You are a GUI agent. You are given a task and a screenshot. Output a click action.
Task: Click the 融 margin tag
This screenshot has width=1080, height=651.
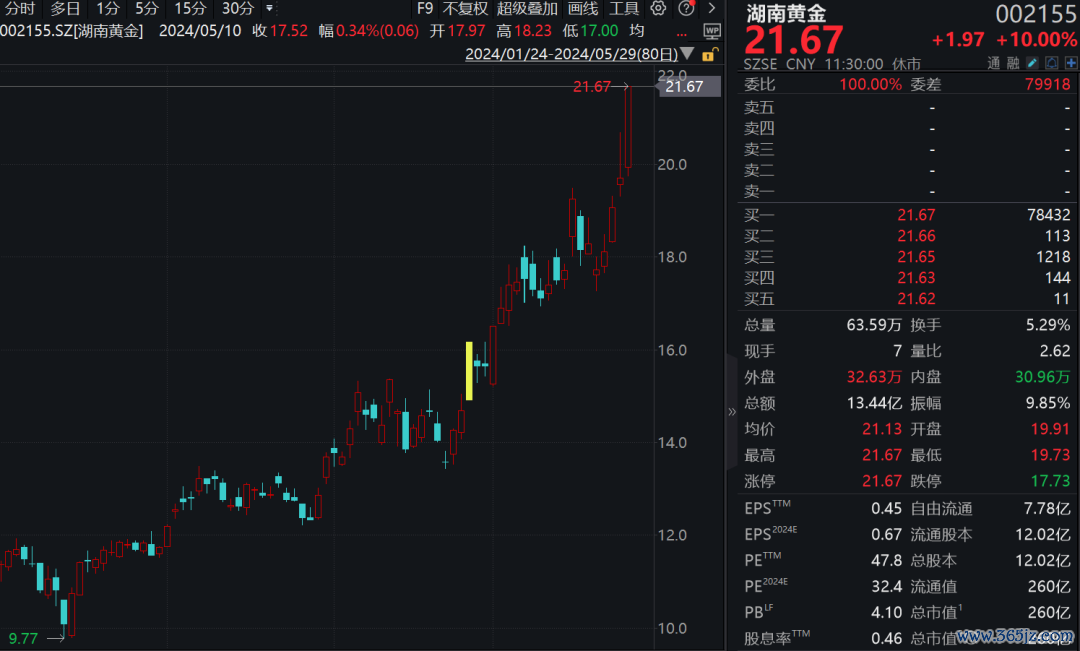point(1012,63)
